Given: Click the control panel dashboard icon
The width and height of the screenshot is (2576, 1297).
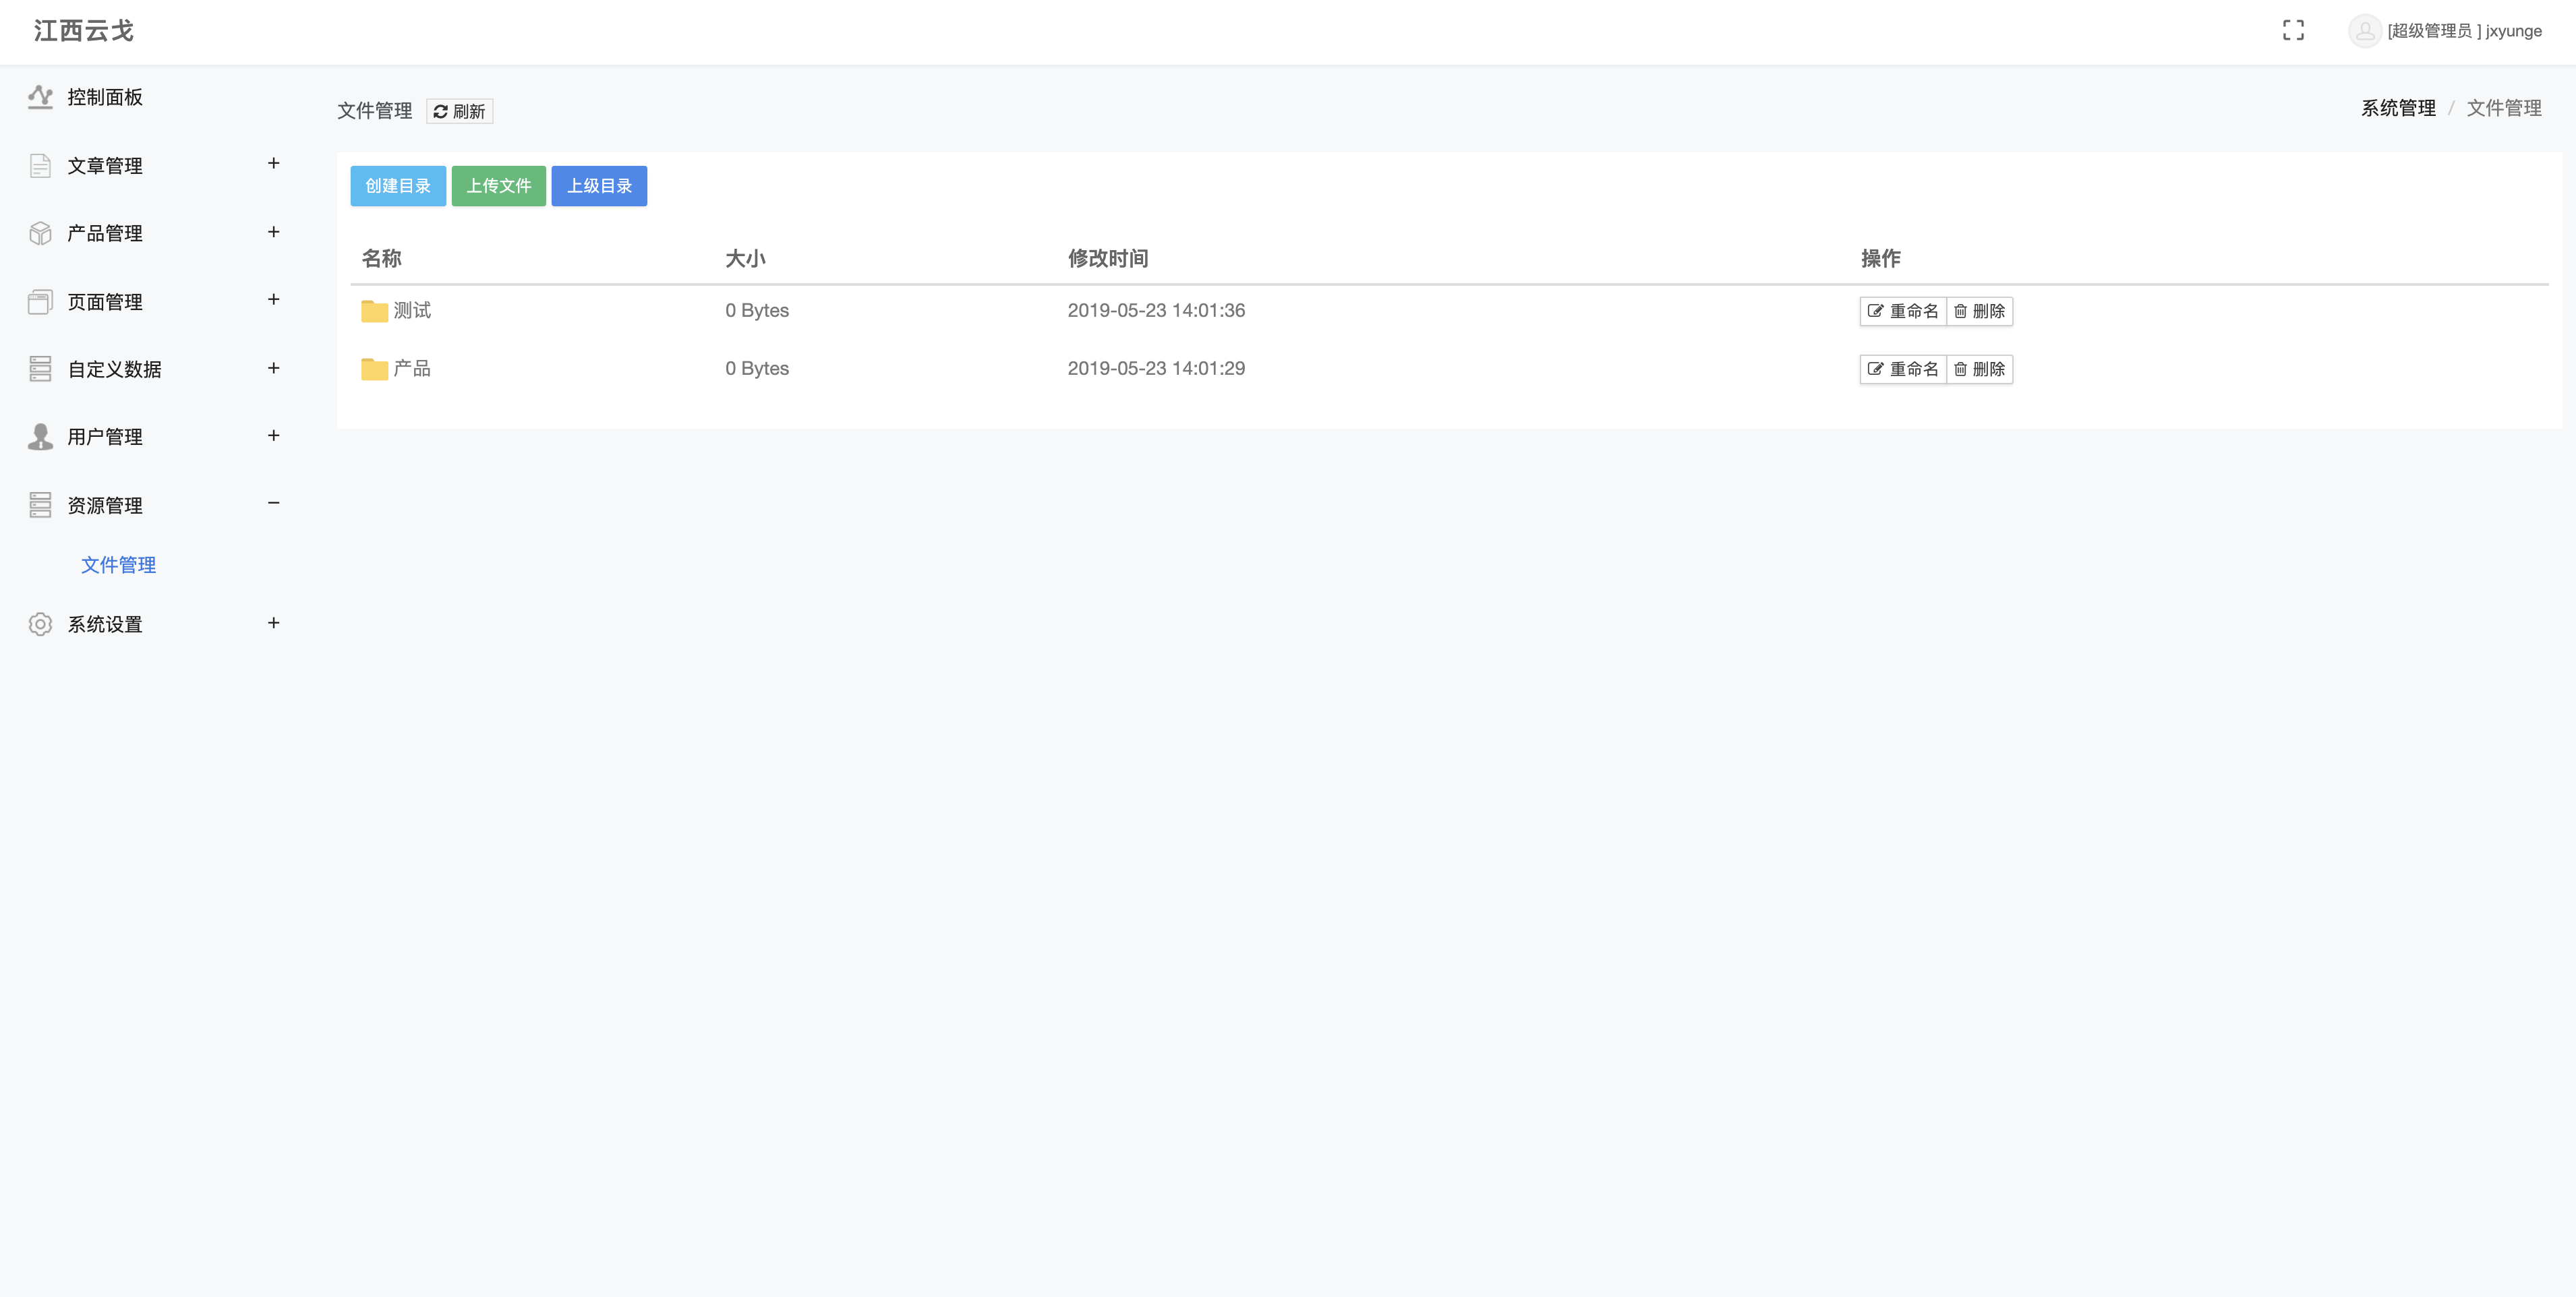Looking at the screenshot, I should [40, 97].
